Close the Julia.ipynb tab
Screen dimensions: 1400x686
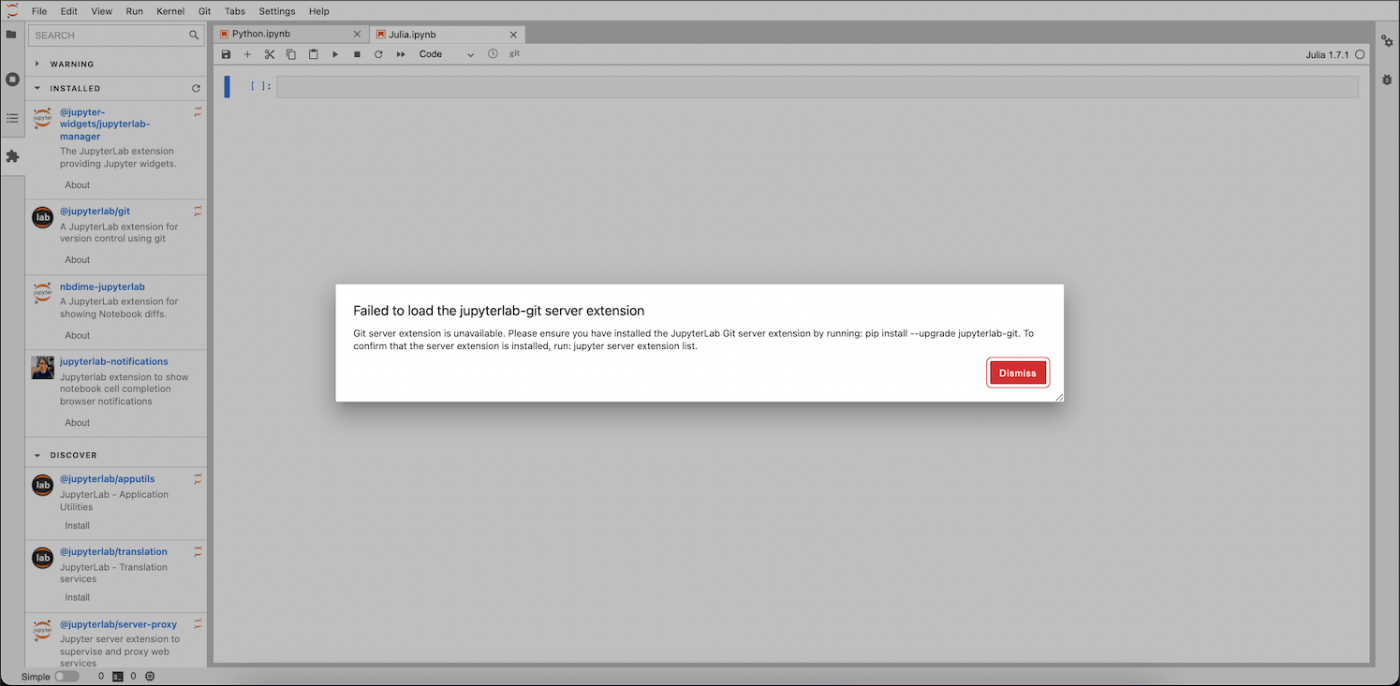click(513, 34)
